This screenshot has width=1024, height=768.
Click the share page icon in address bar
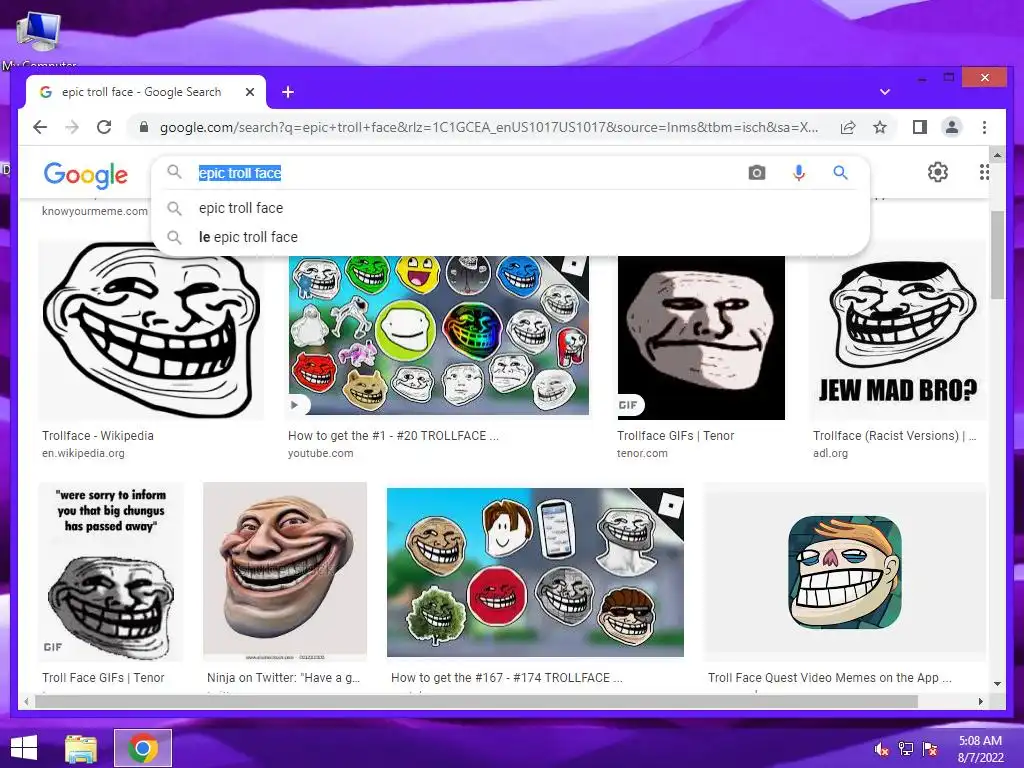848,127
